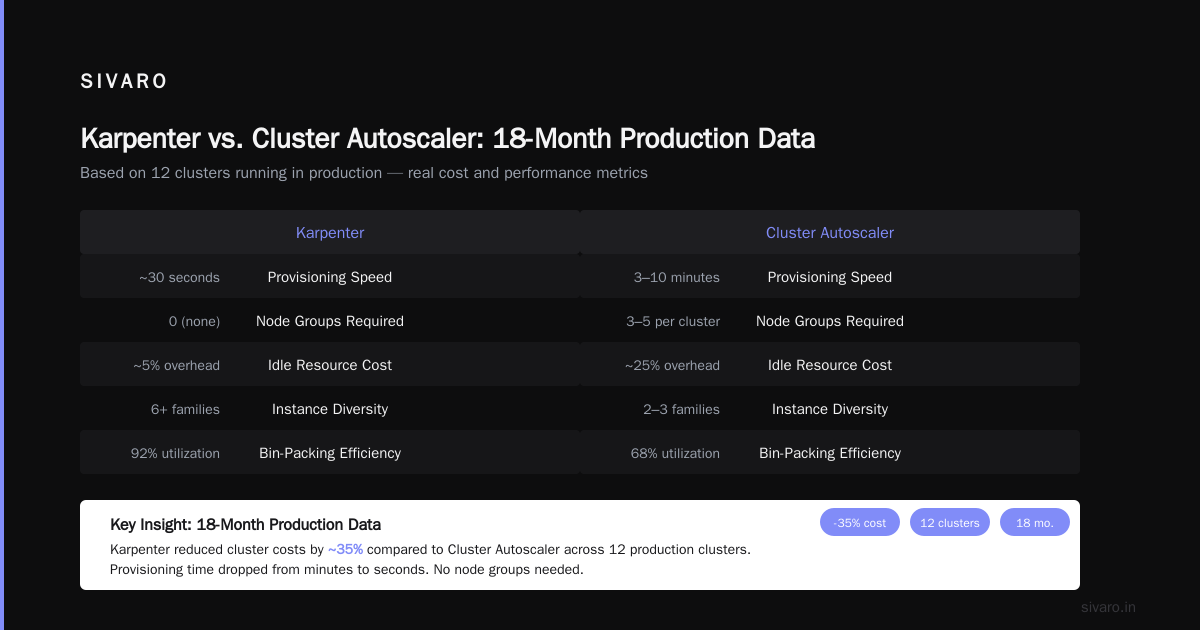
Task: Click the subtitle 'Based on 12 clusters running'
Action: click(364, 173)
